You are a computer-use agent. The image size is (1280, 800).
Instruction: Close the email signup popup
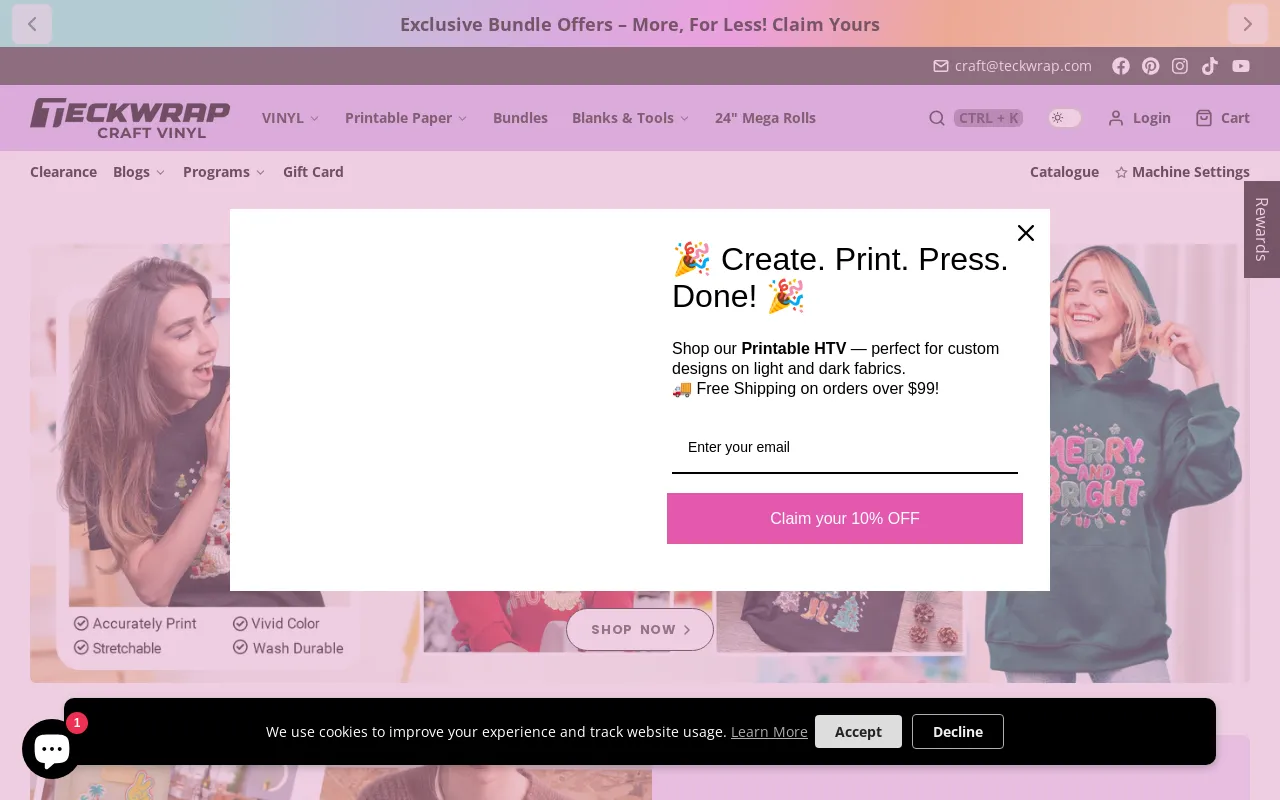pyautogui.click(x=1025, y=233)
